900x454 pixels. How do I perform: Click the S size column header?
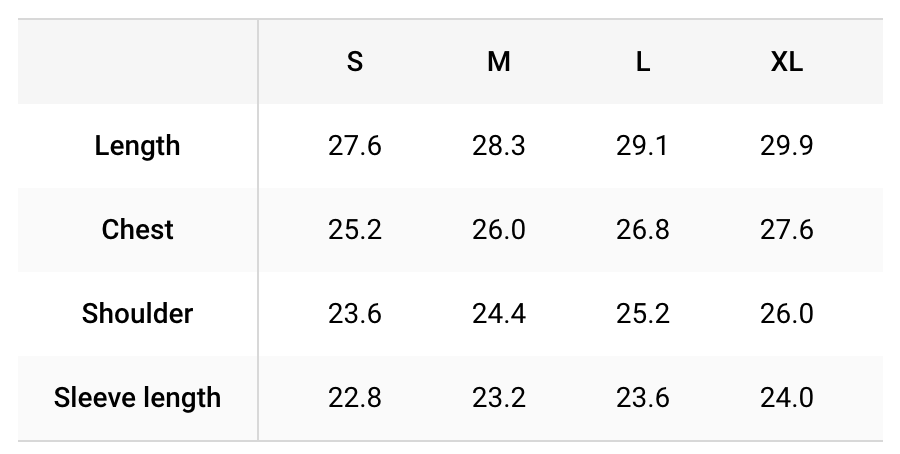tap(355, 61)
